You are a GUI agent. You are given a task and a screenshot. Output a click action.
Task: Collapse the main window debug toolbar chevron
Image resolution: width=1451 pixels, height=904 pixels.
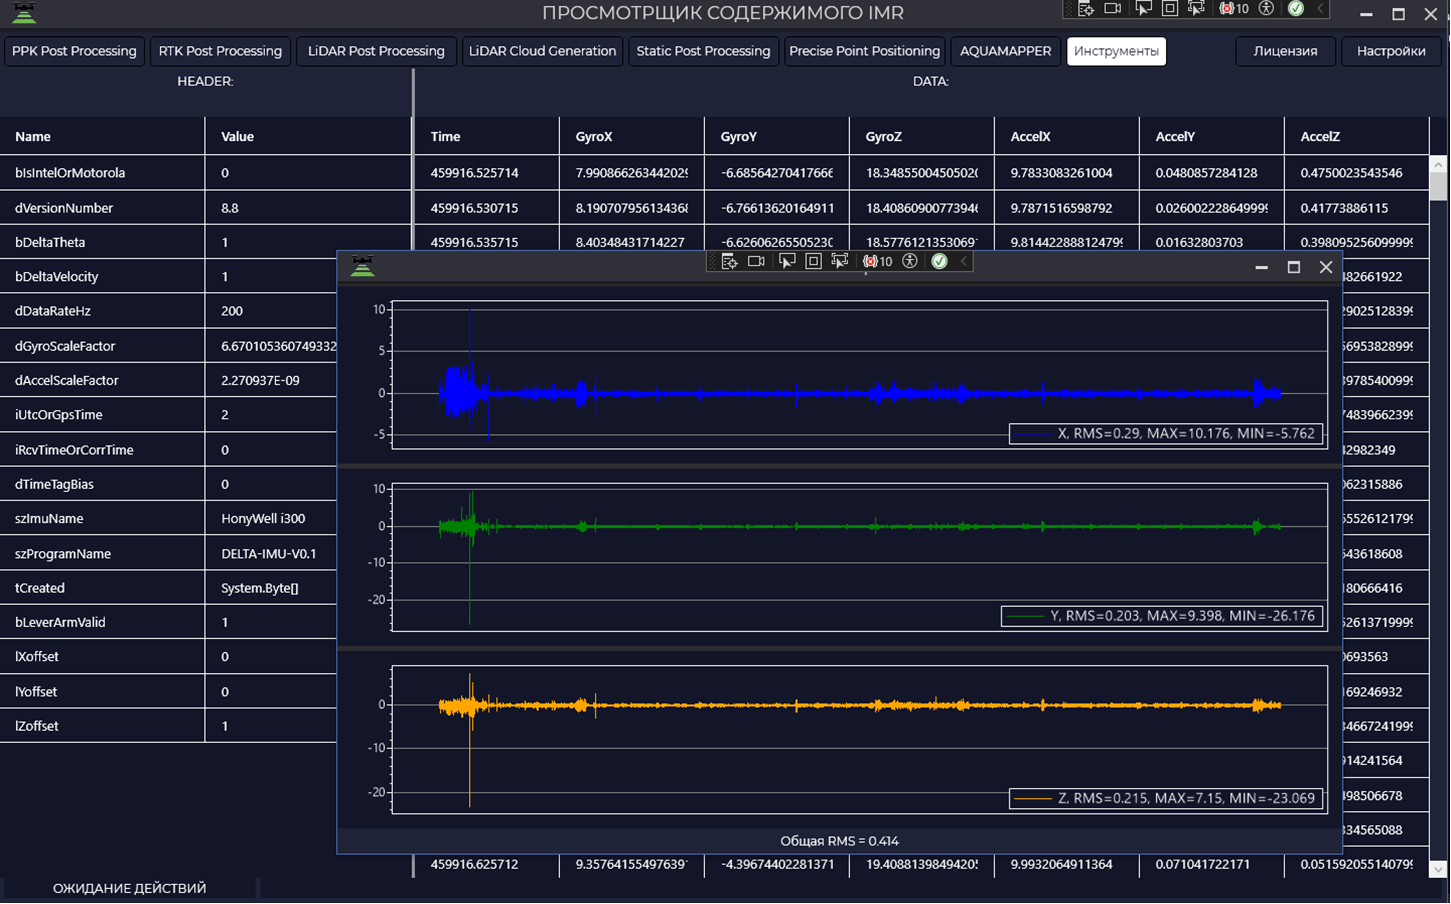(x=1320, y=9)
